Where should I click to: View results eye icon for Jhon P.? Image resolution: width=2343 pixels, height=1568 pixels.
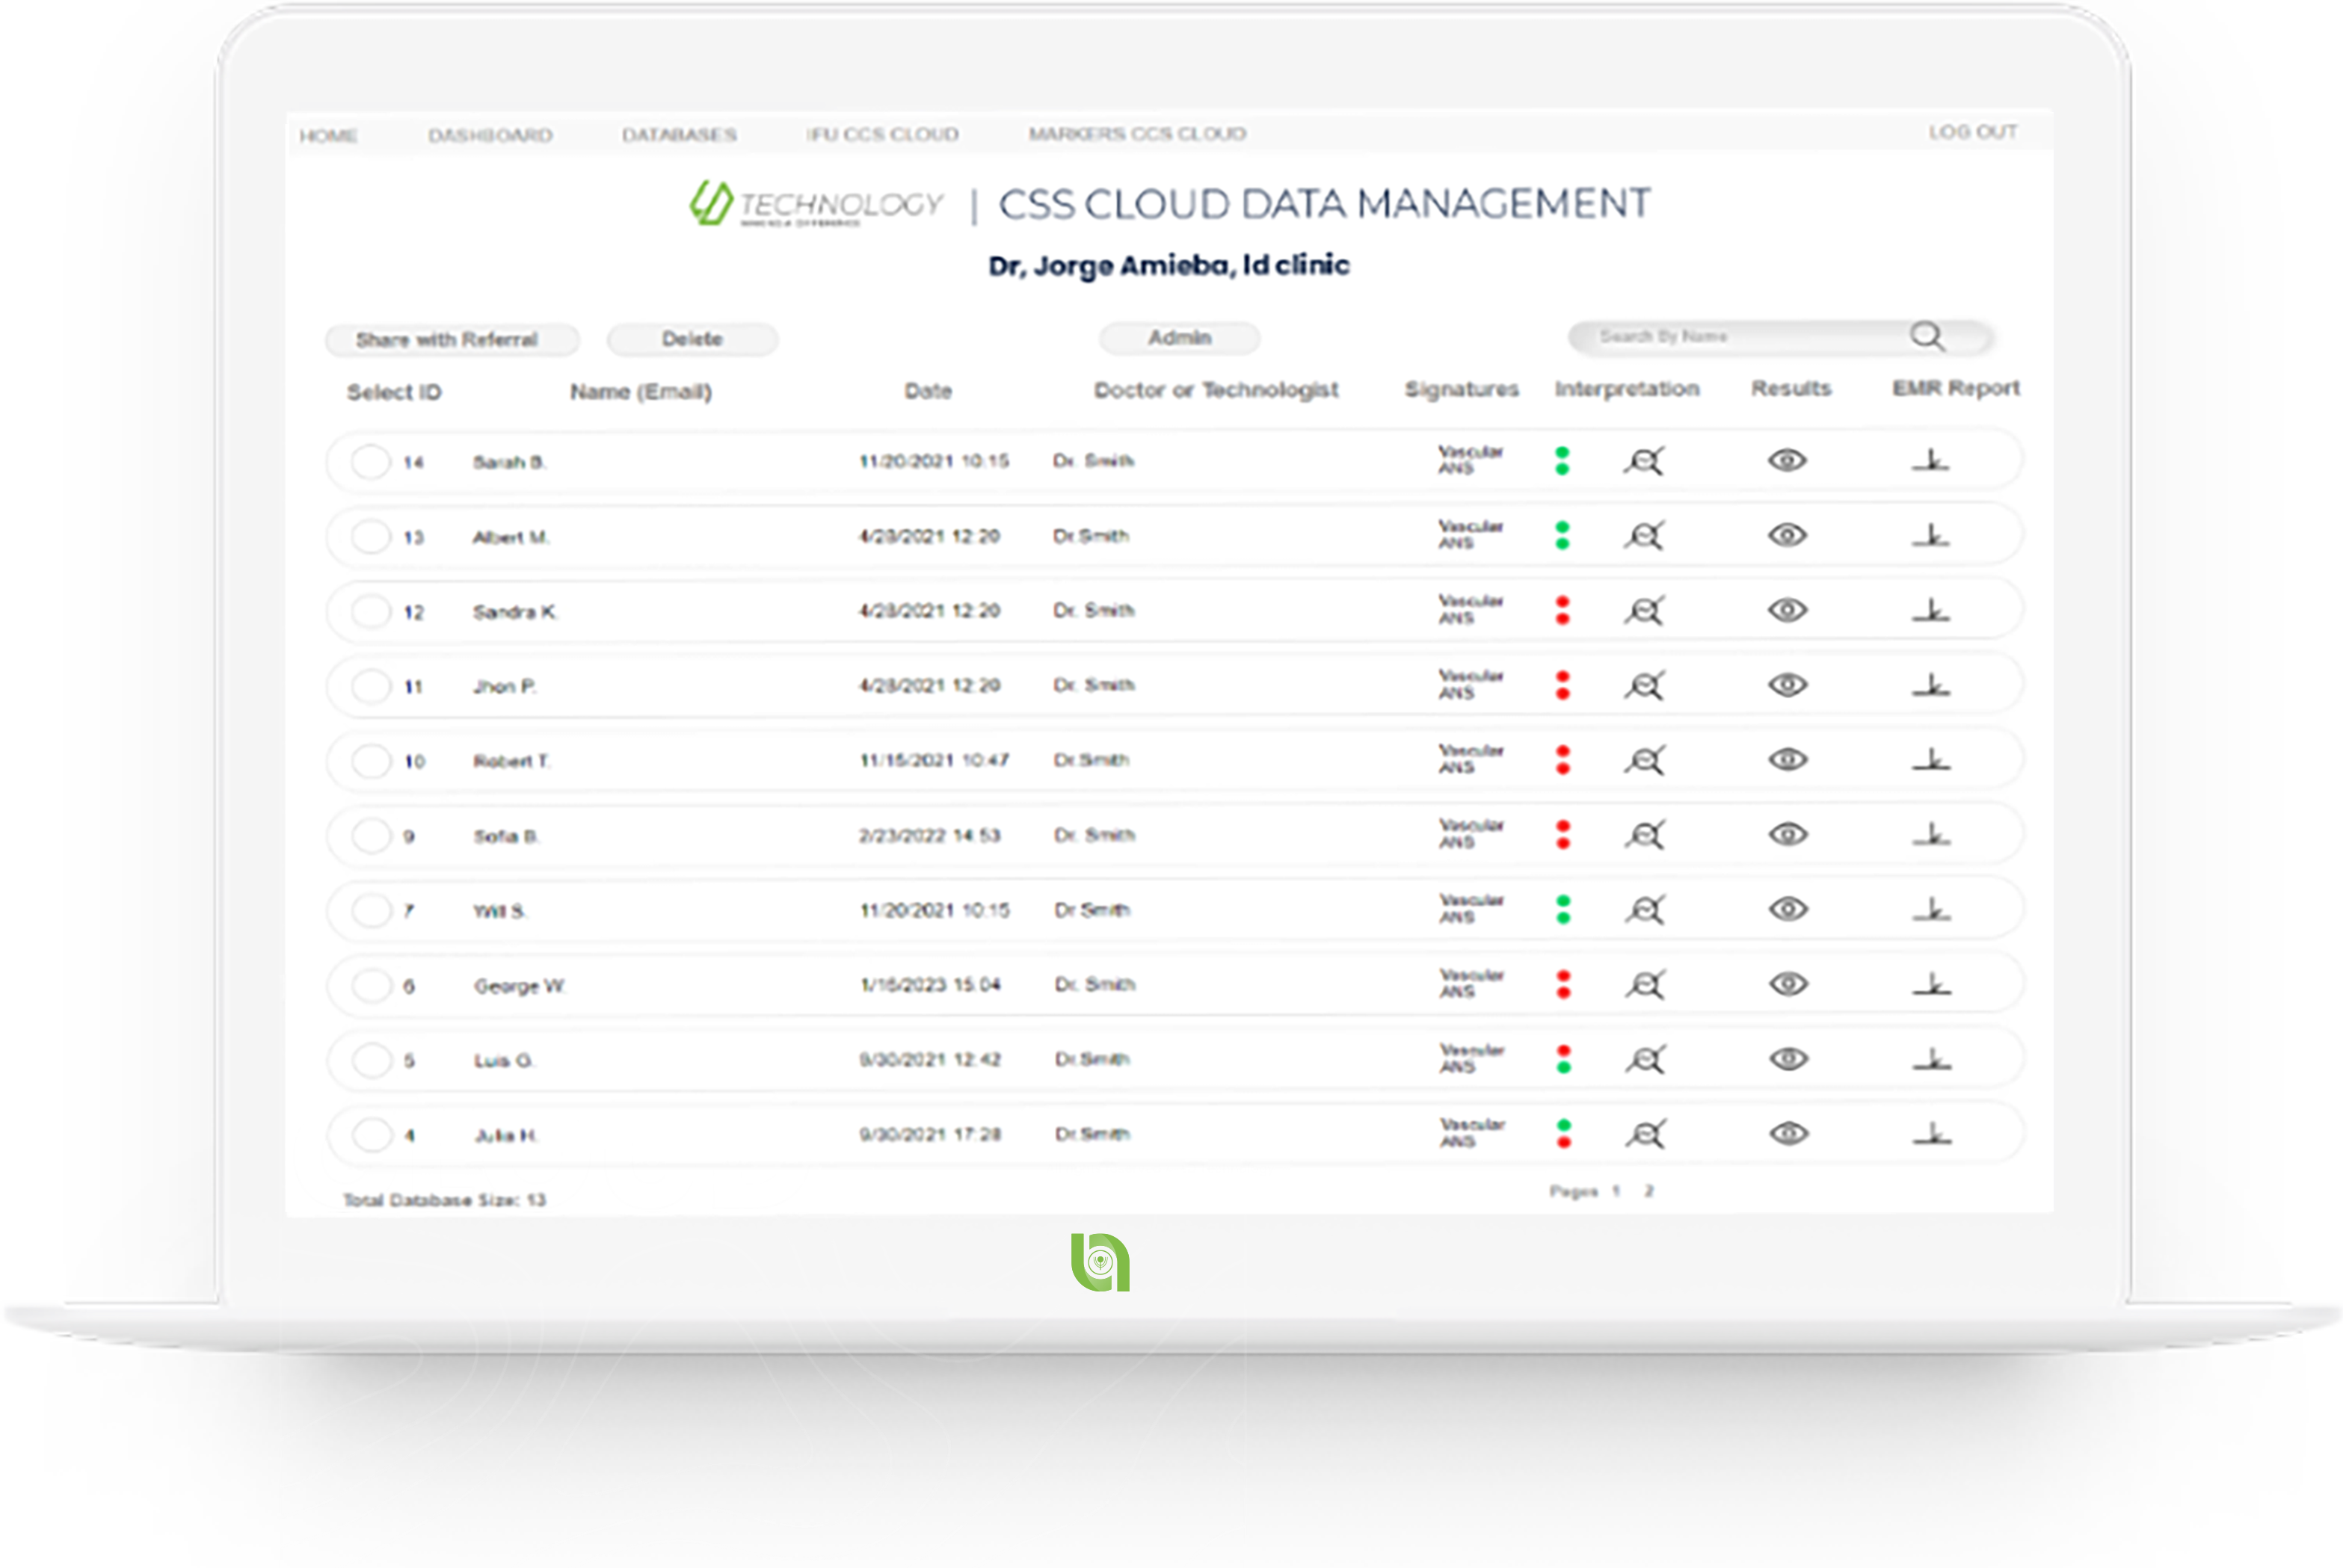(1787, 685)
